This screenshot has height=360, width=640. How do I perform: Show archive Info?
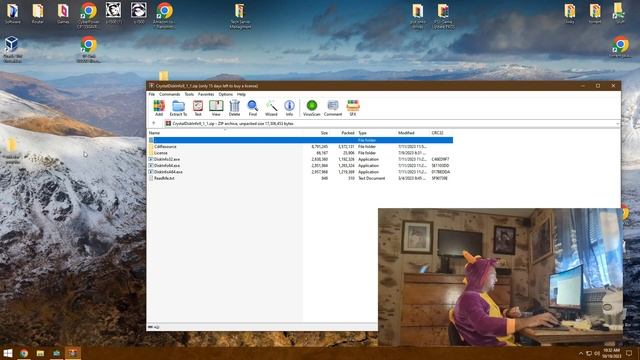click(289, 108)
